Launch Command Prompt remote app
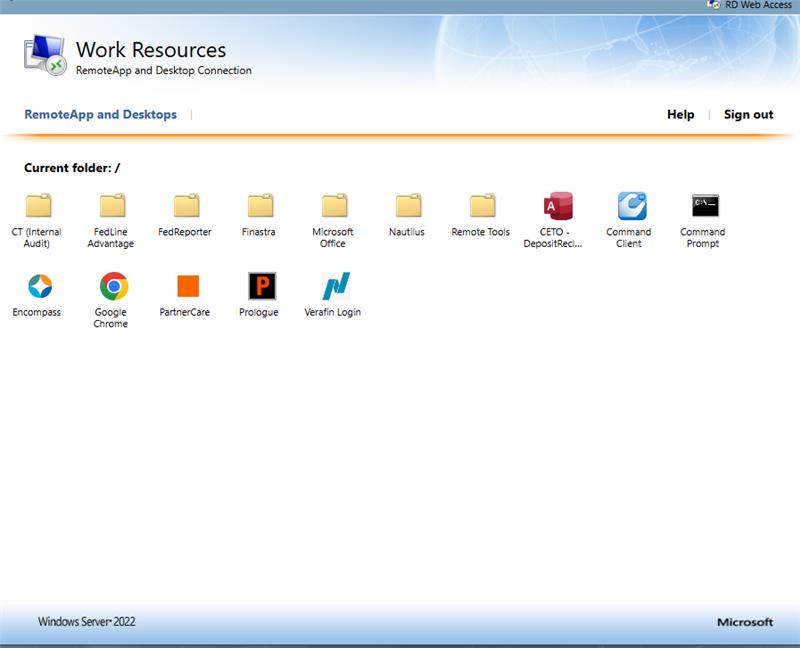The width and height of the screenshot is (800, 648). pos(705,206)
